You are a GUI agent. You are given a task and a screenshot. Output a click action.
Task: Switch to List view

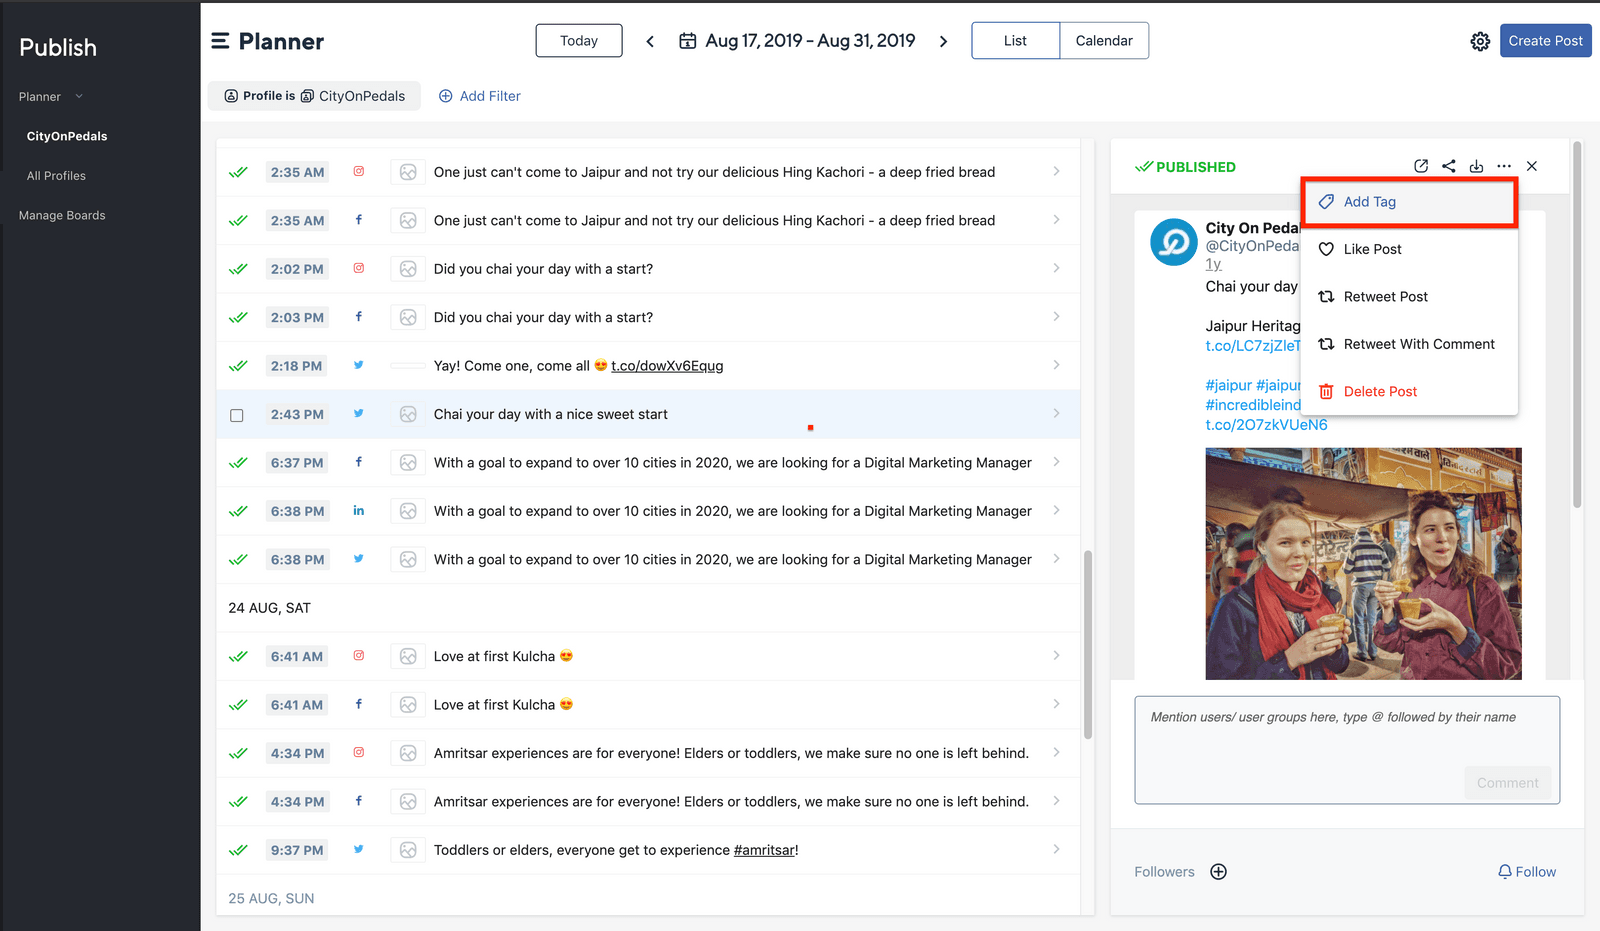point(1015,41)
